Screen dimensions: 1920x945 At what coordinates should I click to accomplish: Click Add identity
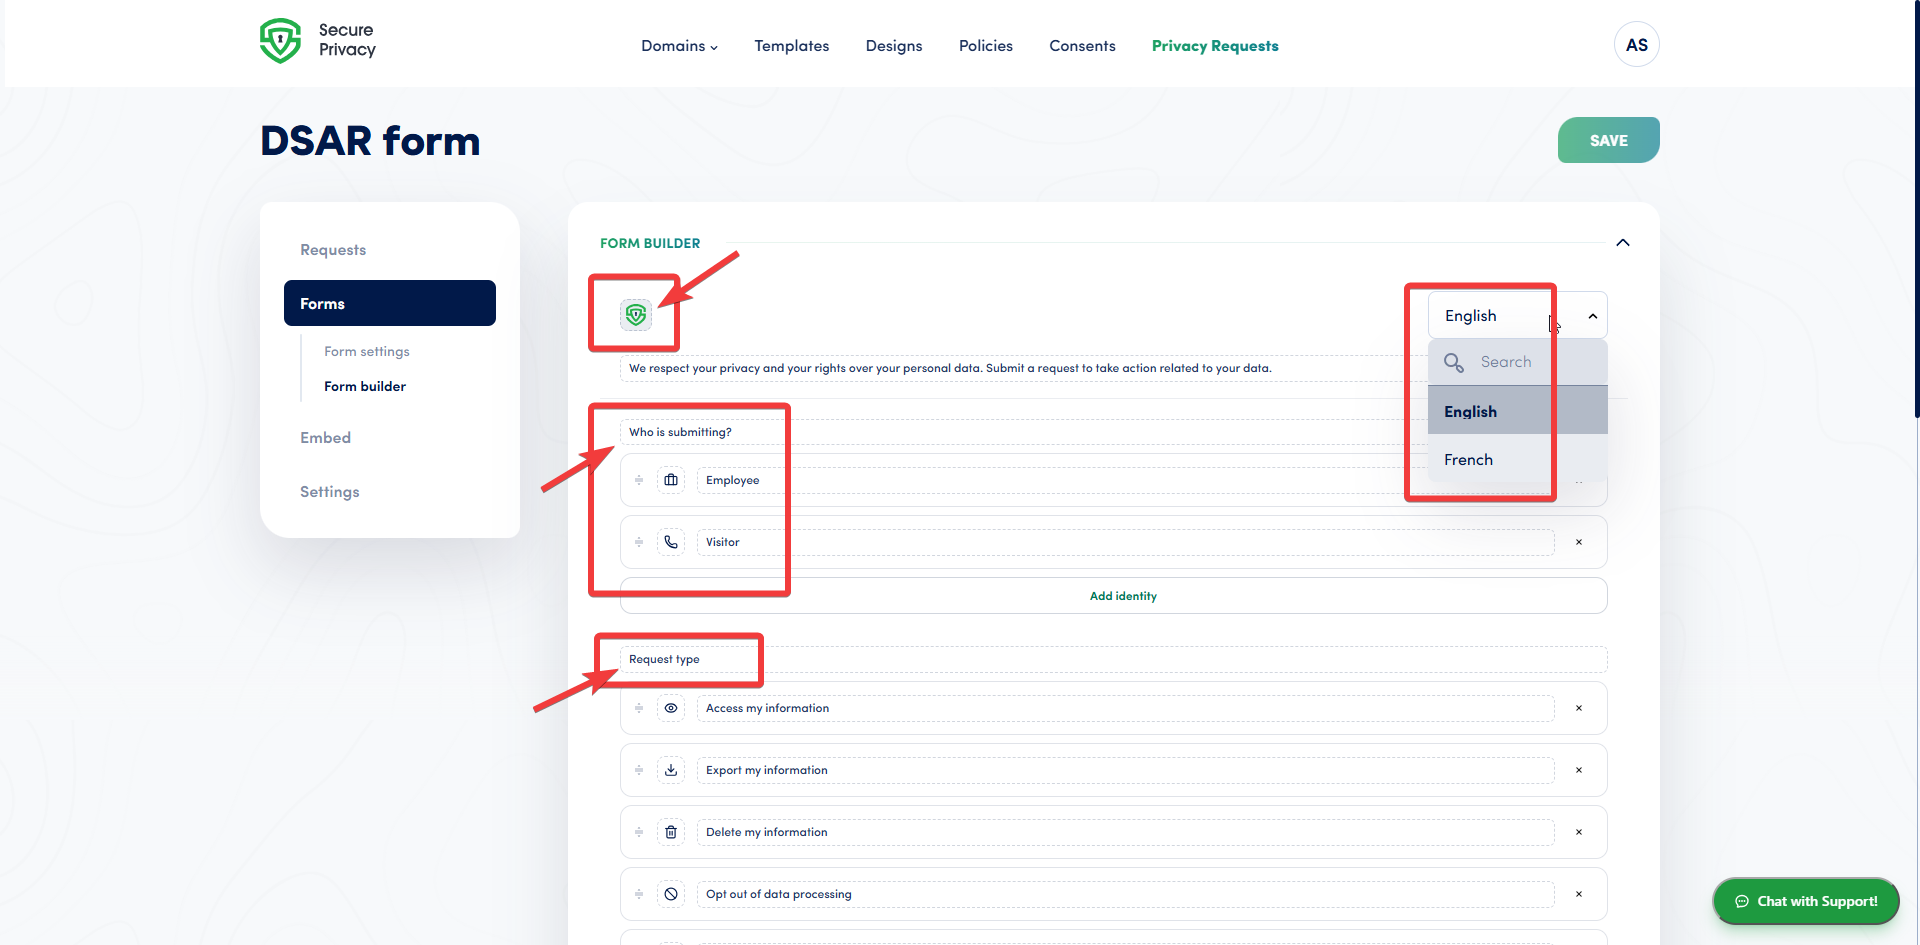[x=1114, y=596]
